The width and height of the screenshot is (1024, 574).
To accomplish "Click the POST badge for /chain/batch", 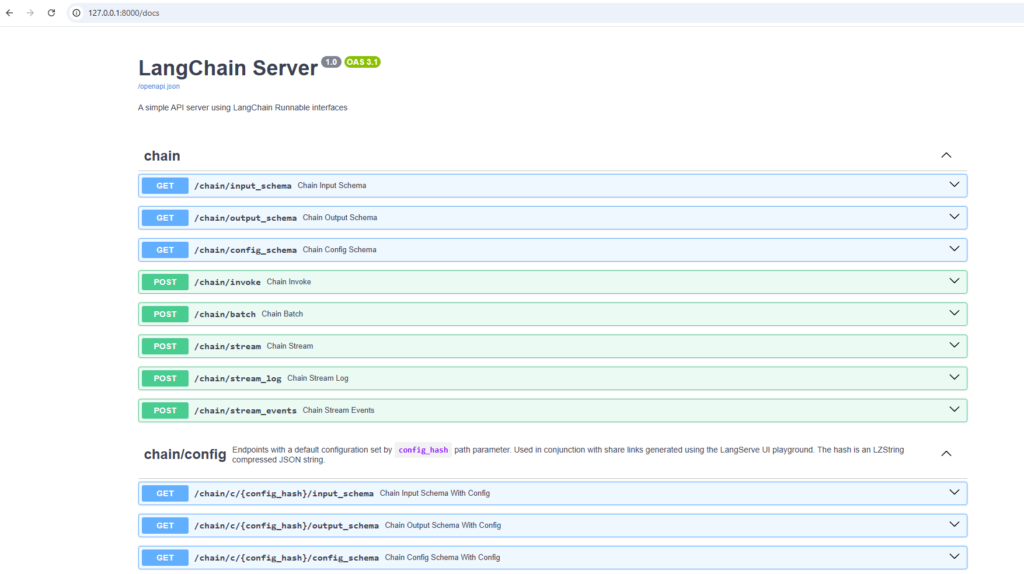I will 165,314.
